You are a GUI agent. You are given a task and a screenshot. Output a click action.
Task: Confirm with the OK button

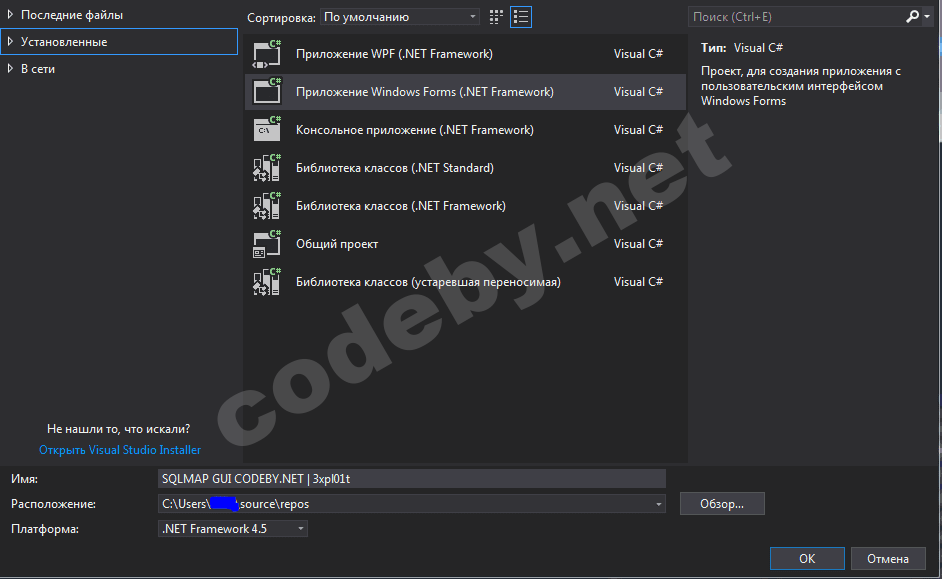pos(807,559)
